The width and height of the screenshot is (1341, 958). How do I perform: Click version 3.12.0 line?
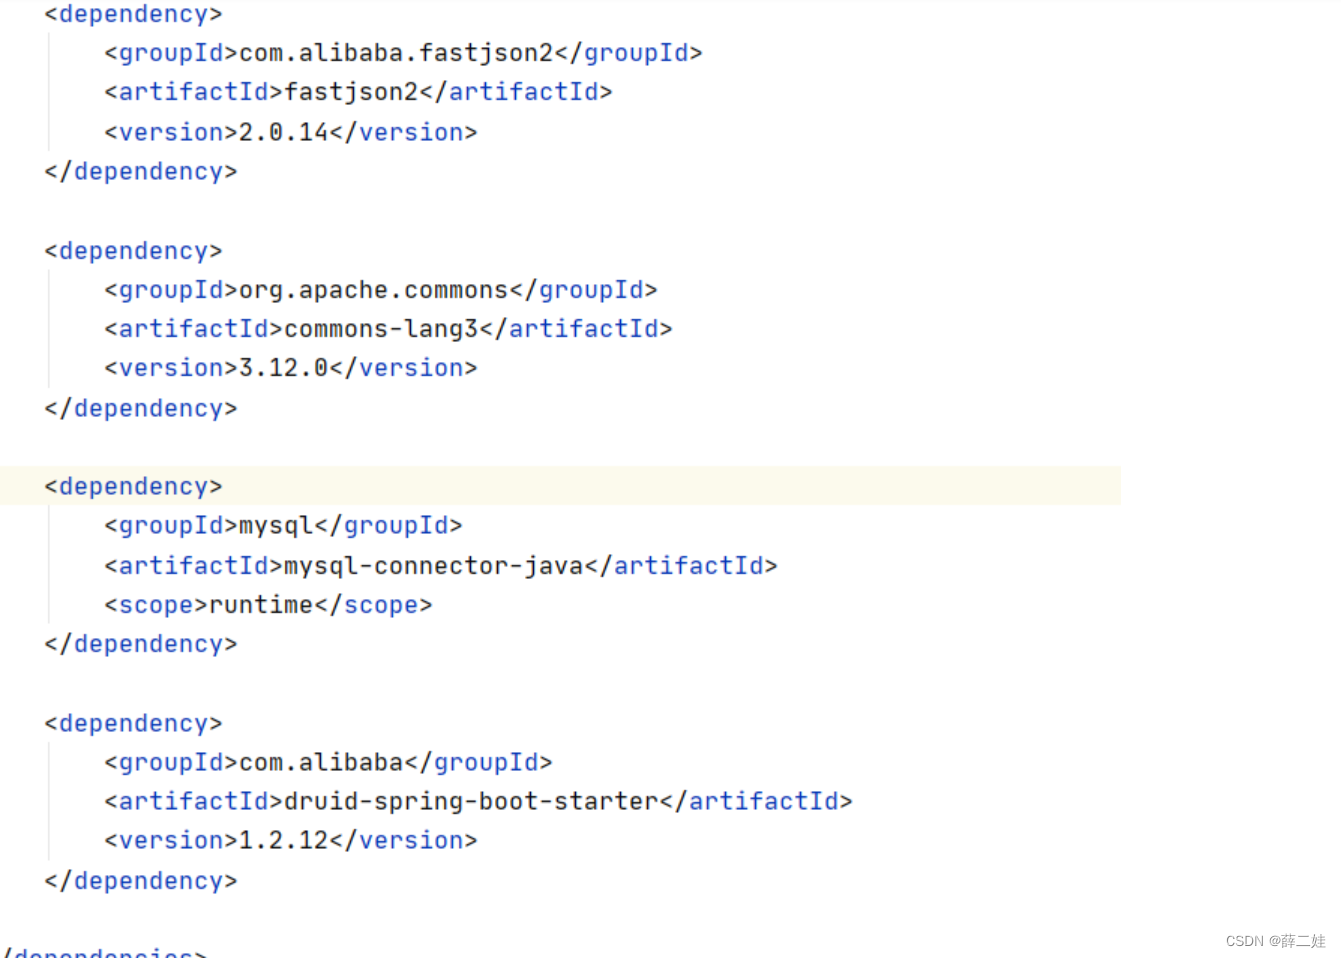[291, 368]
